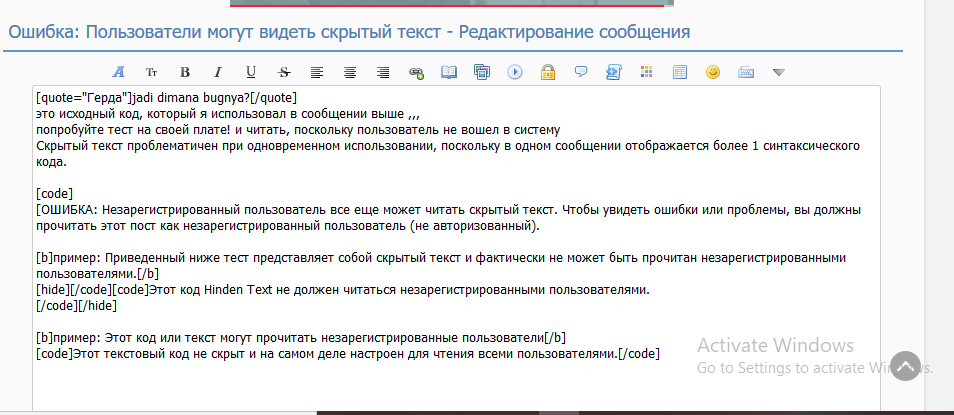Open the font style tool
The width and height of the screenshot is (954, 415).
coord(119,72)
